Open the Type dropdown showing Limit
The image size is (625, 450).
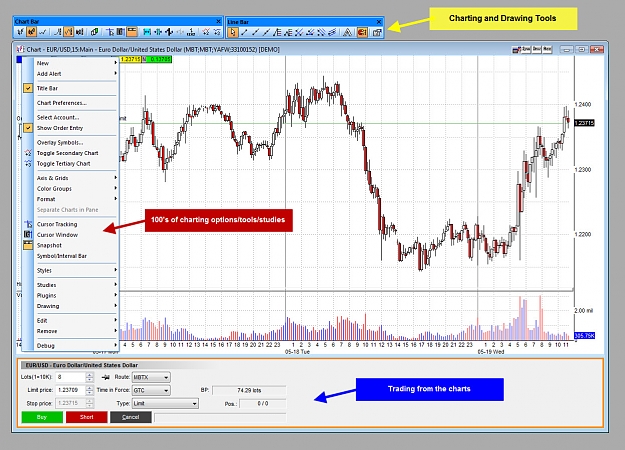(165, 403)
